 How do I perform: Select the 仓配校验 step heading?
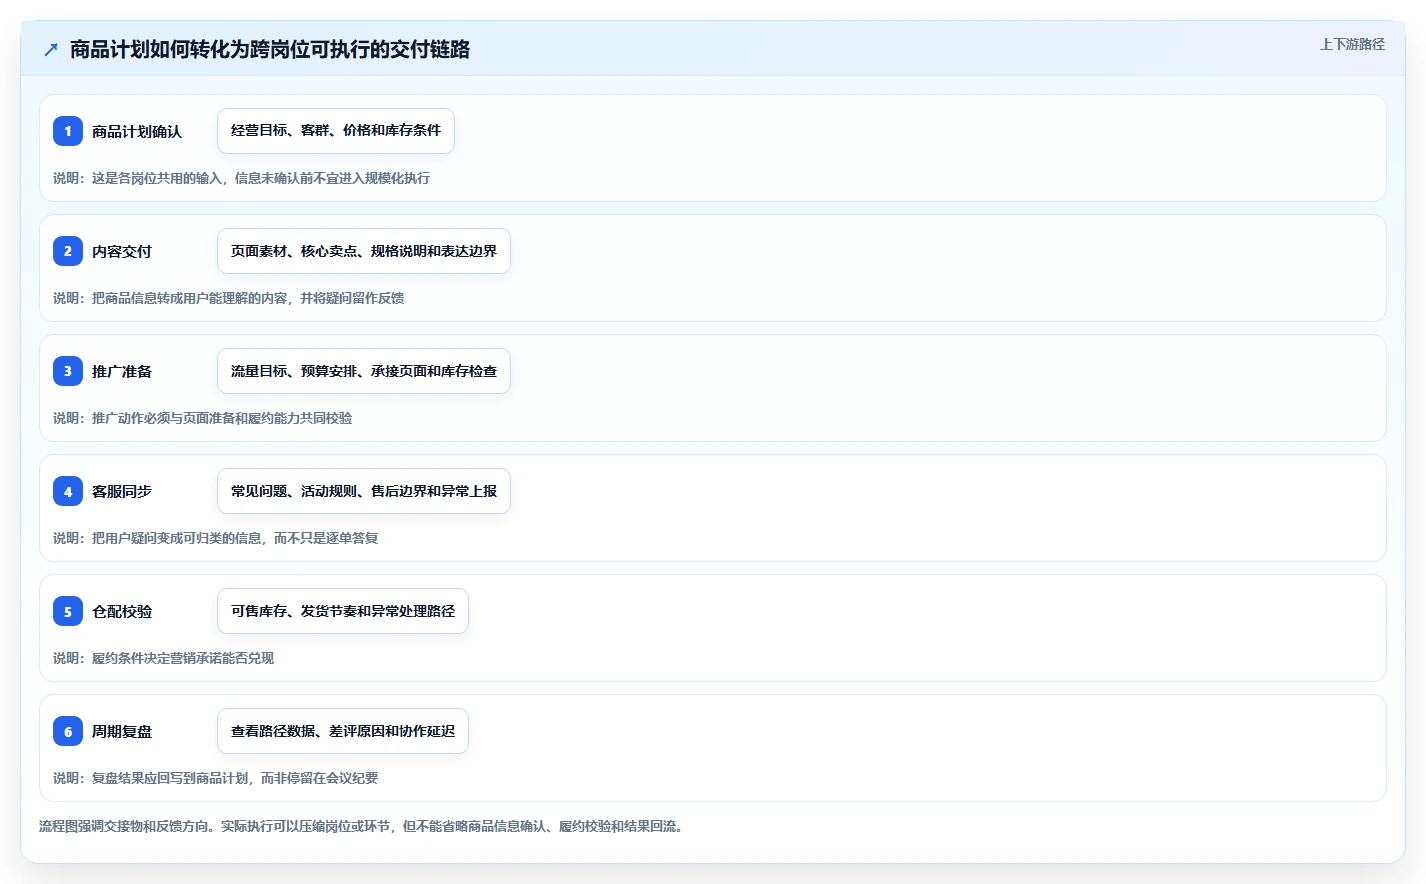pos(122,611)
